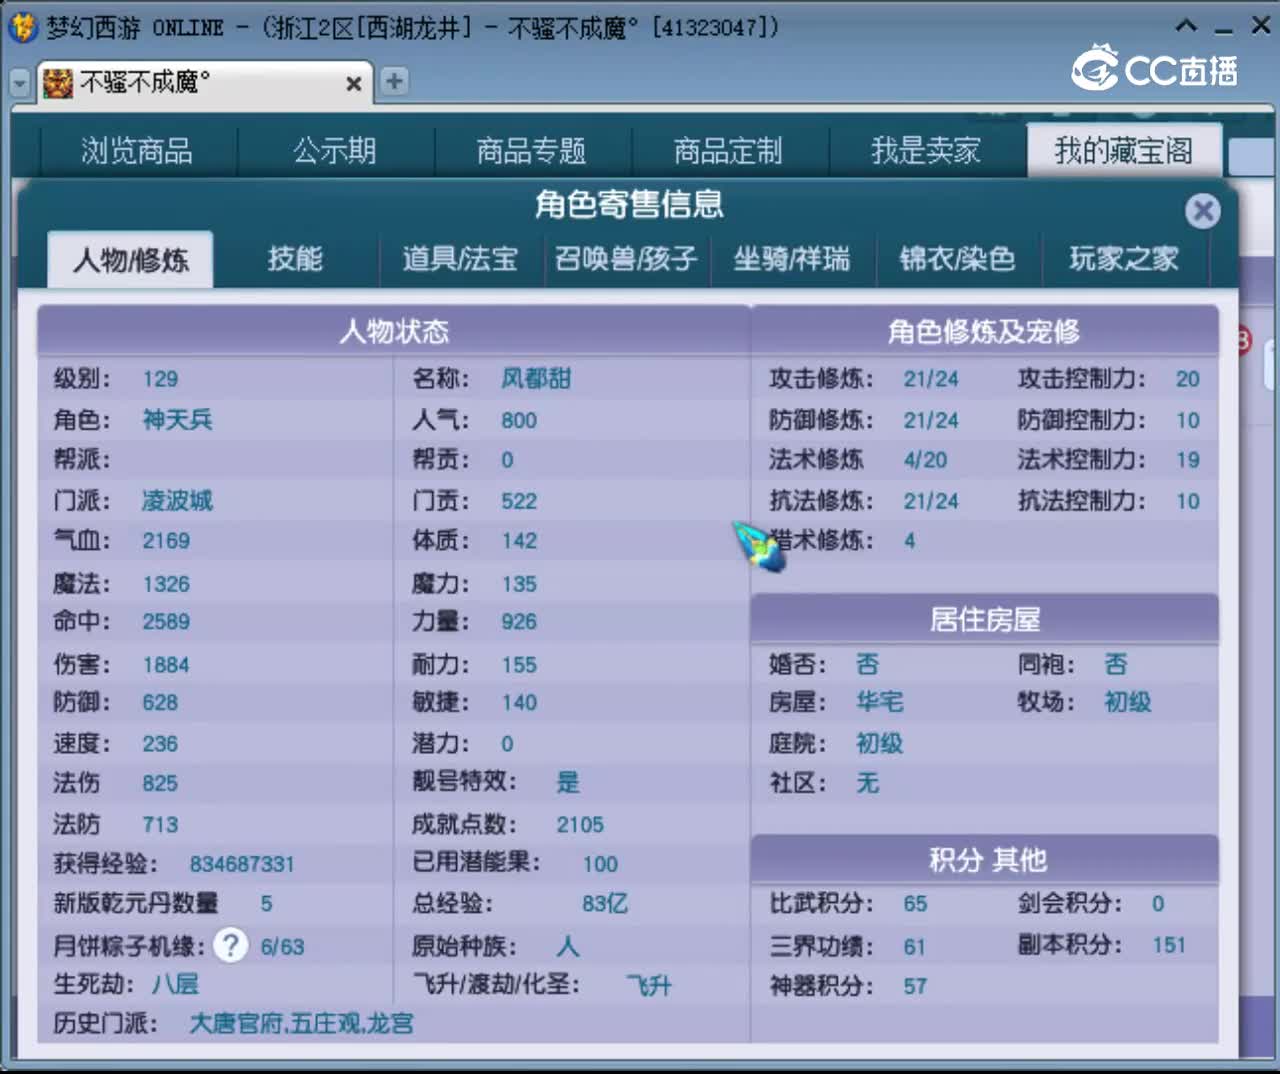Click the name value 风都甜
The height and width of the screenshot is (1074, 1280).
(x=536, y=379)
